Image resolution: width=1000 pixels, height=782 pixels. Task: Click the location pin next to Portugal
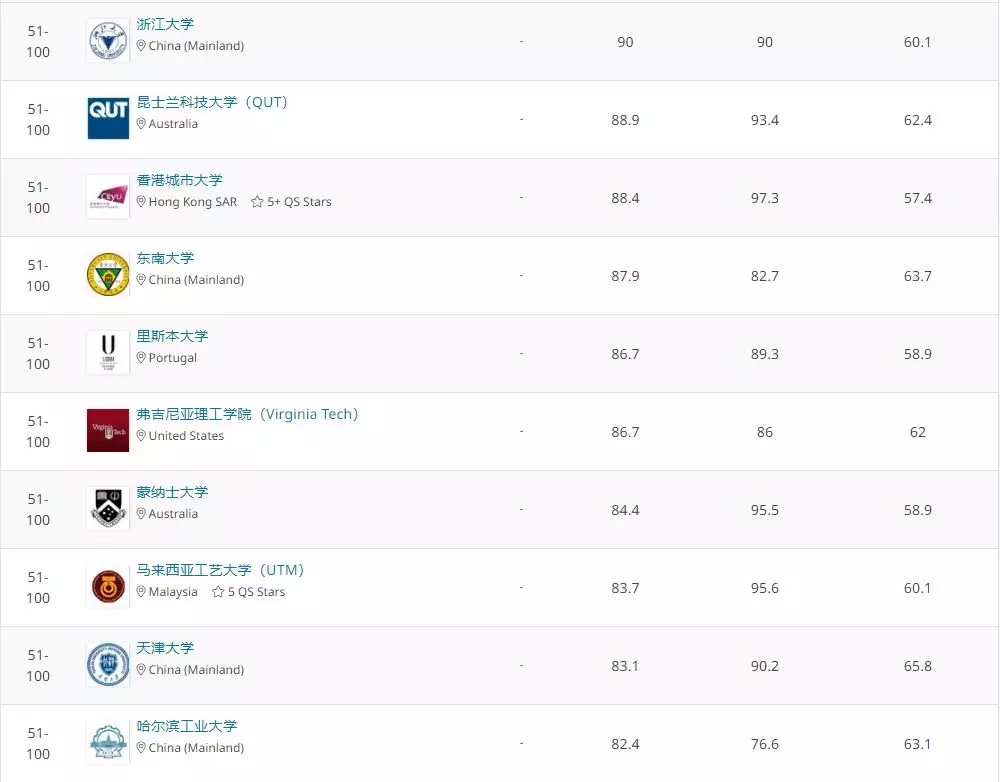point(140,358)
